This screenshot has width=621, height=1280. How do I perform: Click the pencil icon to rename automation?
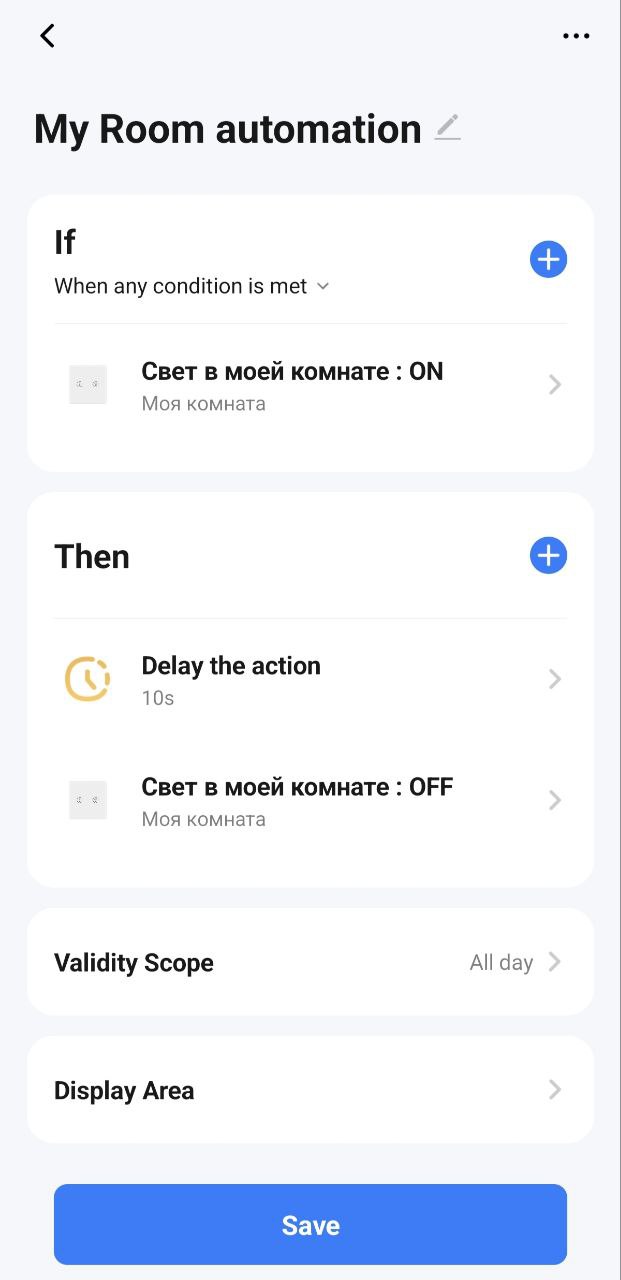448,128
